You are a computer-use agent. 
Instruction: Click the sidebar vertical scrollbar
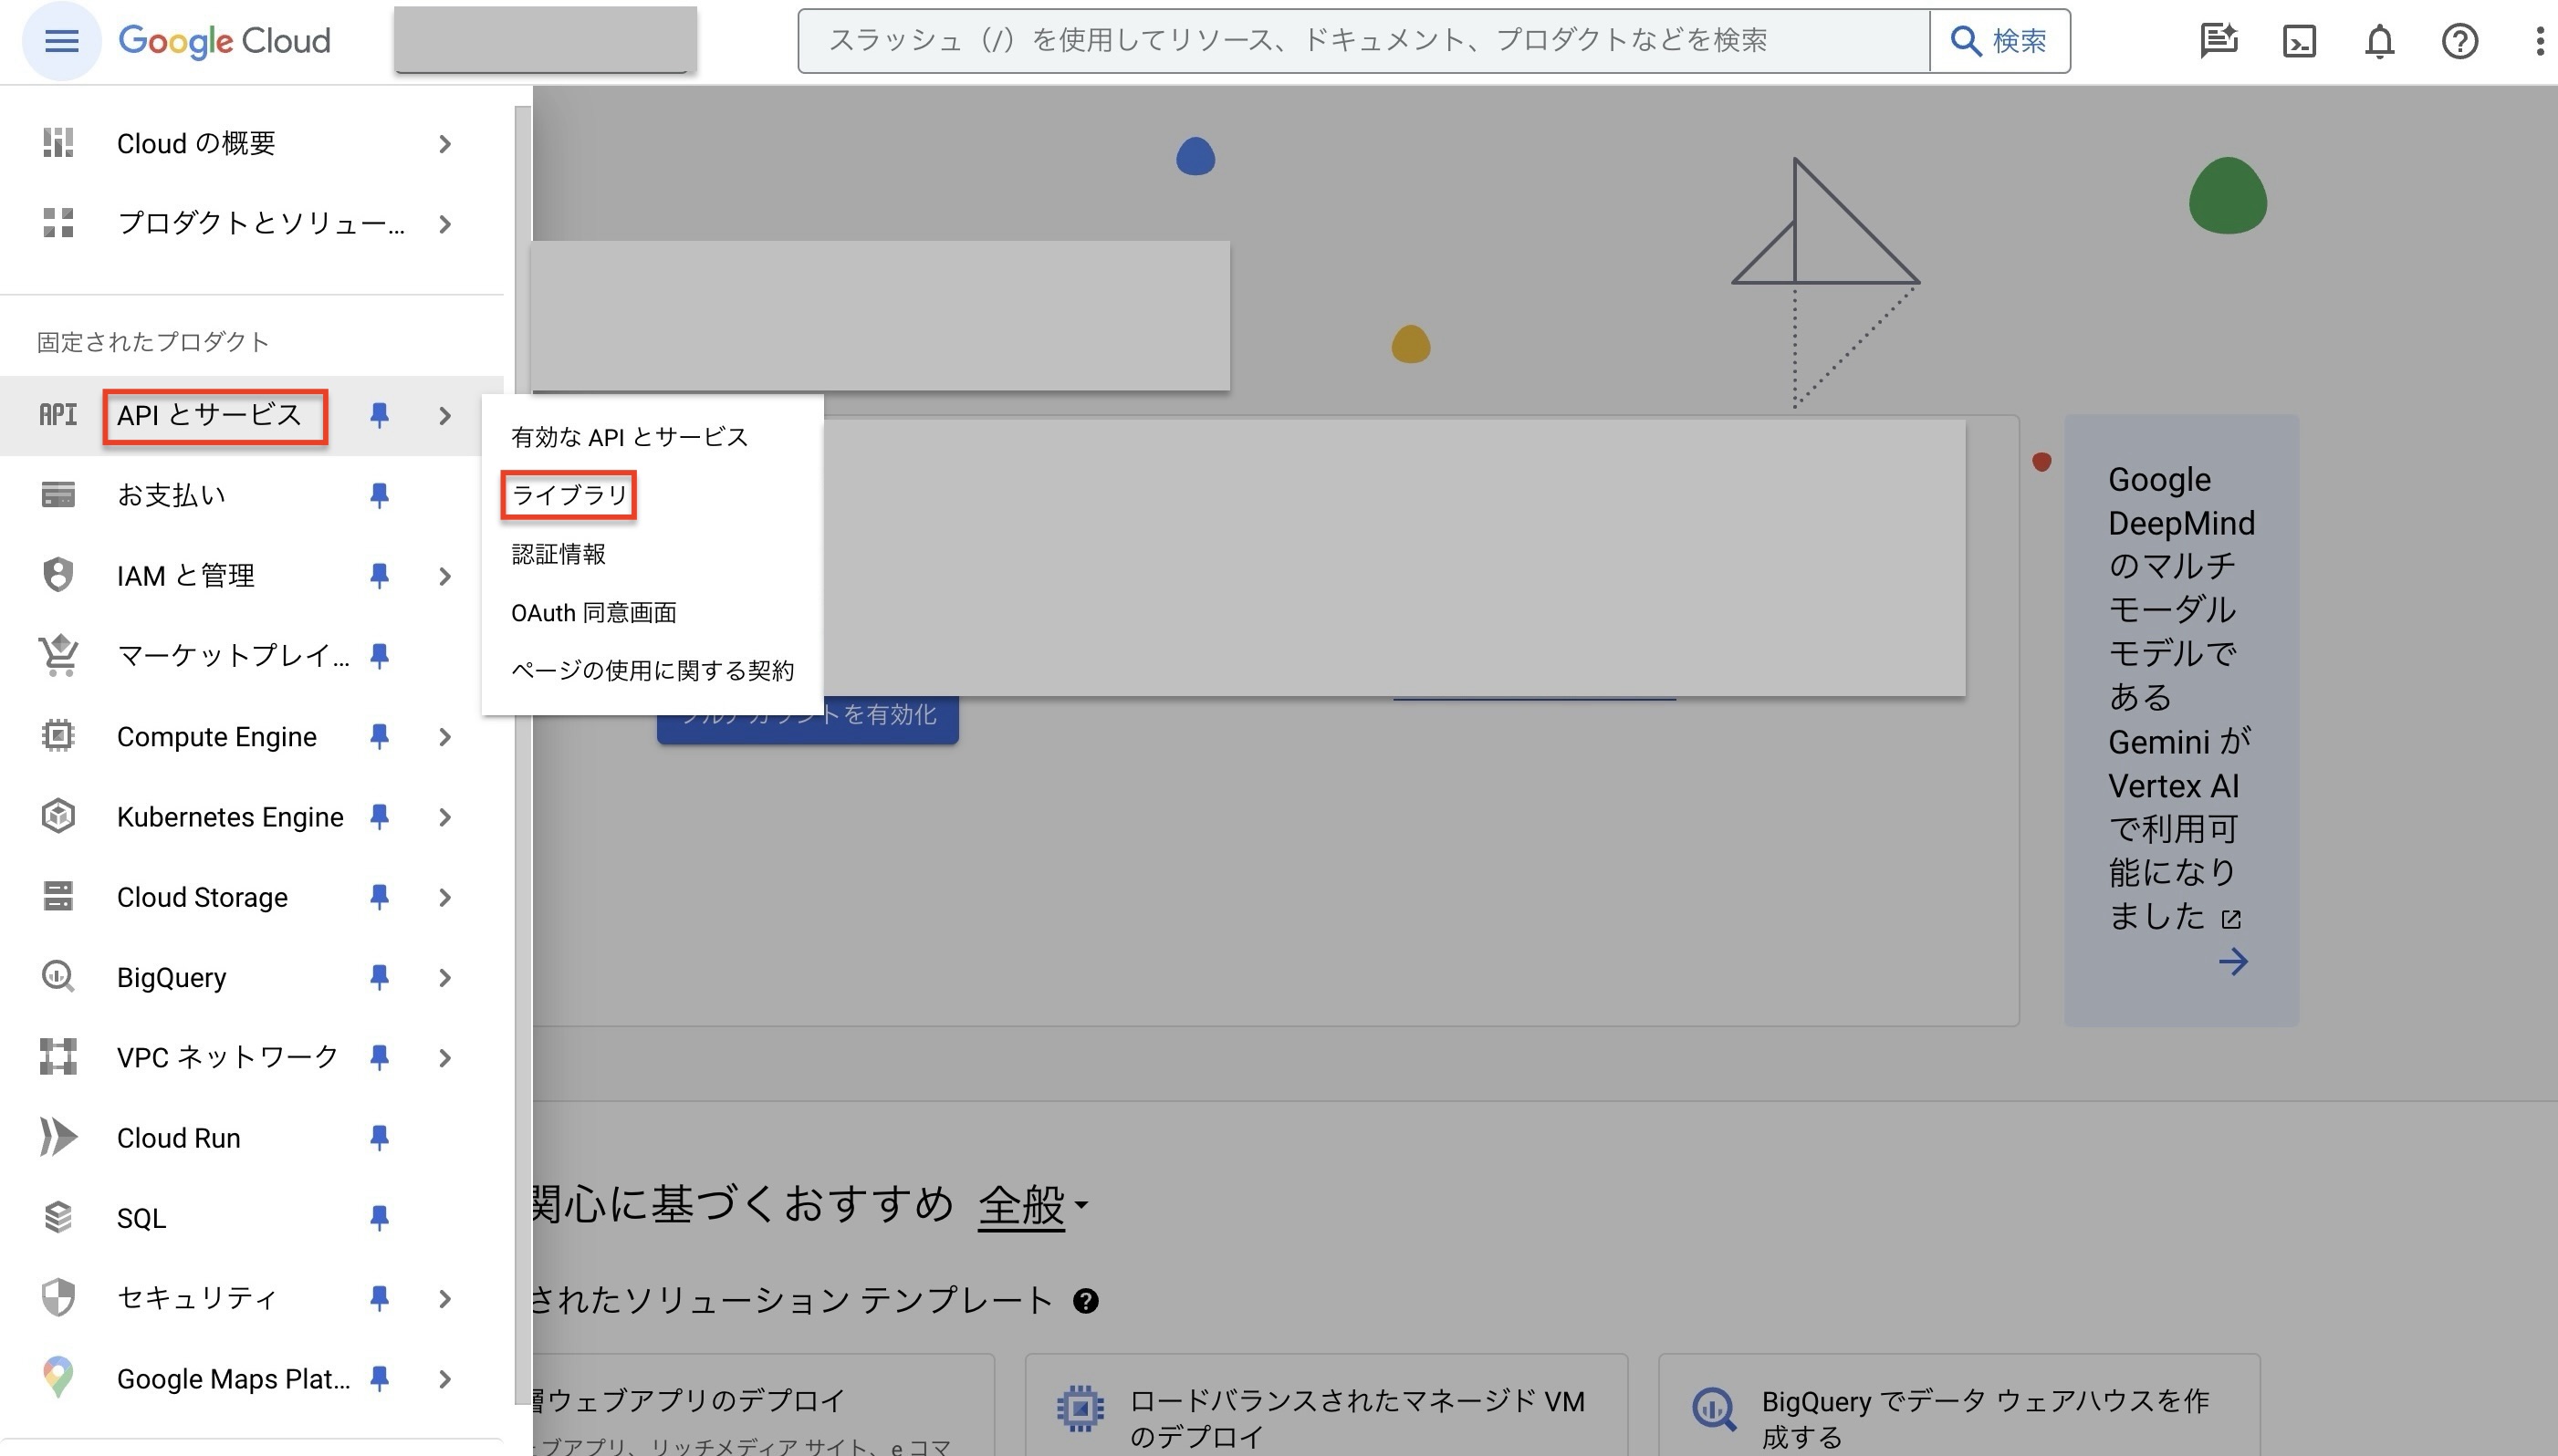[521, 755]
